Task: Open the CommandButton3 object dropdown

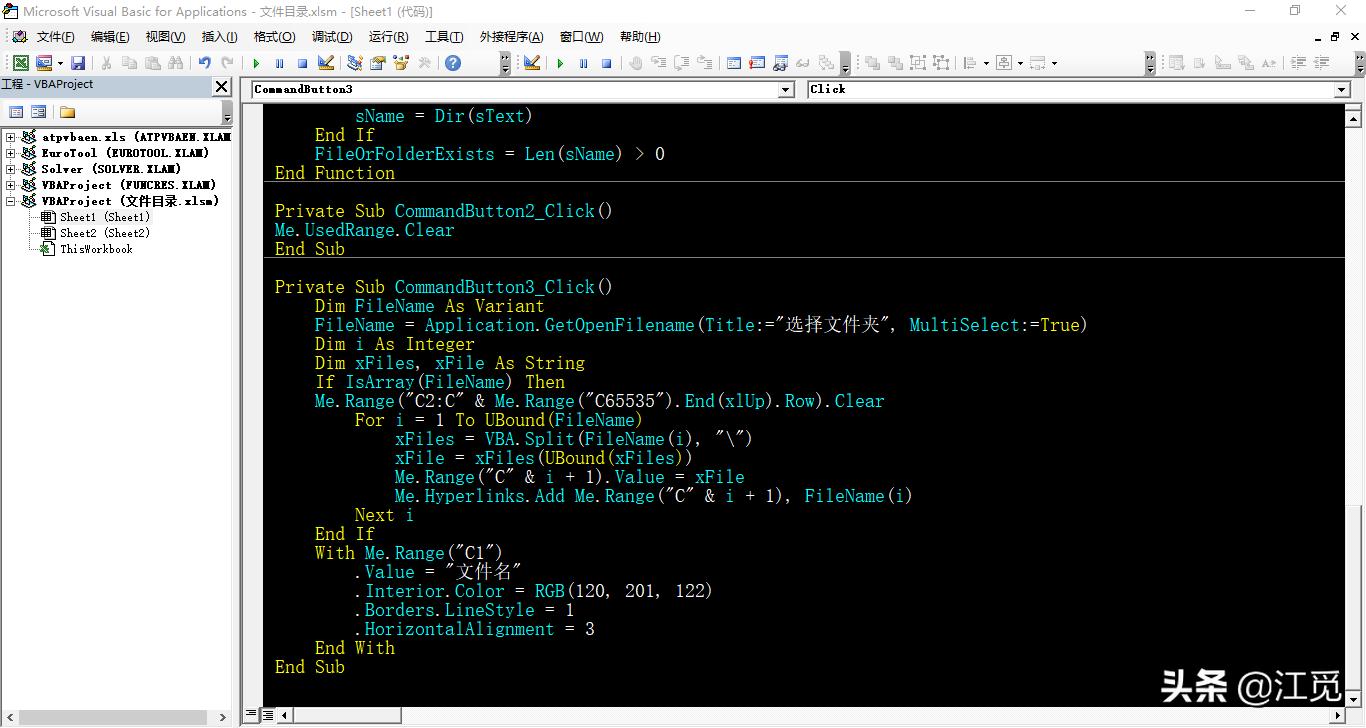Action: 785,90
